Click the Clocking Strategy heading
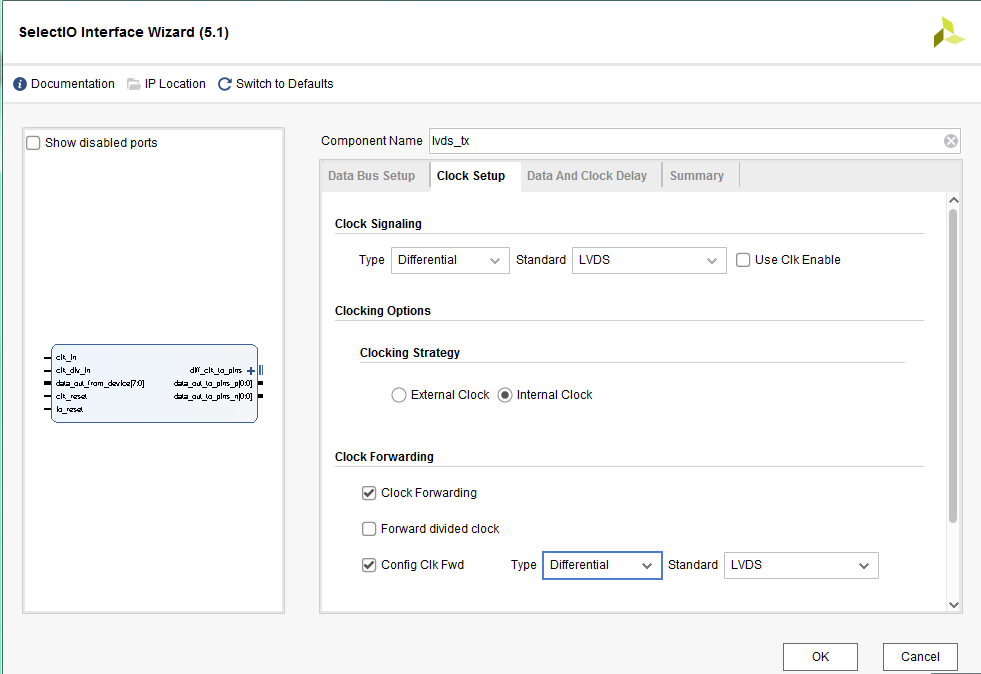Viewport: 981px width, 674px height. click(x=410, y=353)
